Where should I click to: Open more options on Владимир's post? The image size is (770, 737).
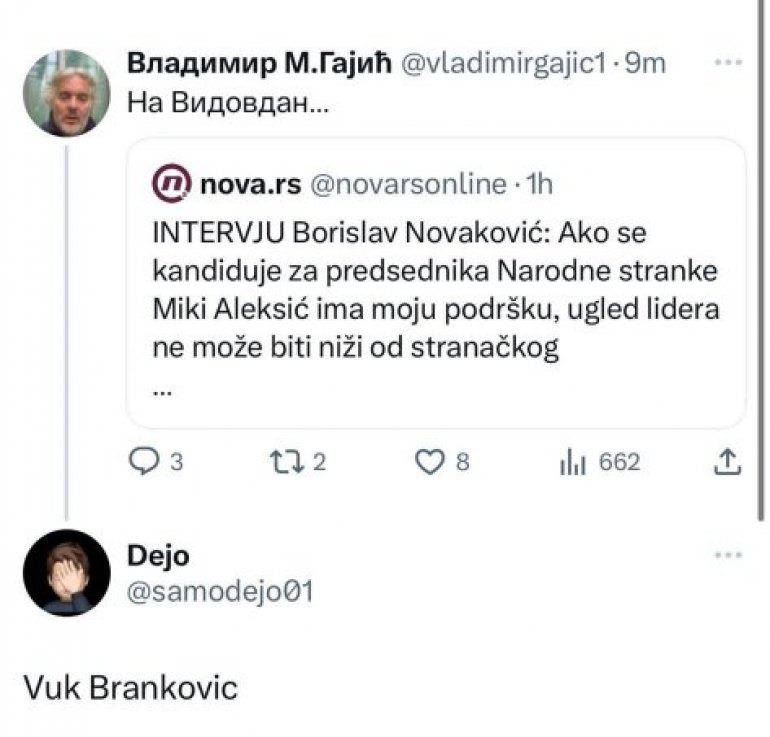[729, 62]
